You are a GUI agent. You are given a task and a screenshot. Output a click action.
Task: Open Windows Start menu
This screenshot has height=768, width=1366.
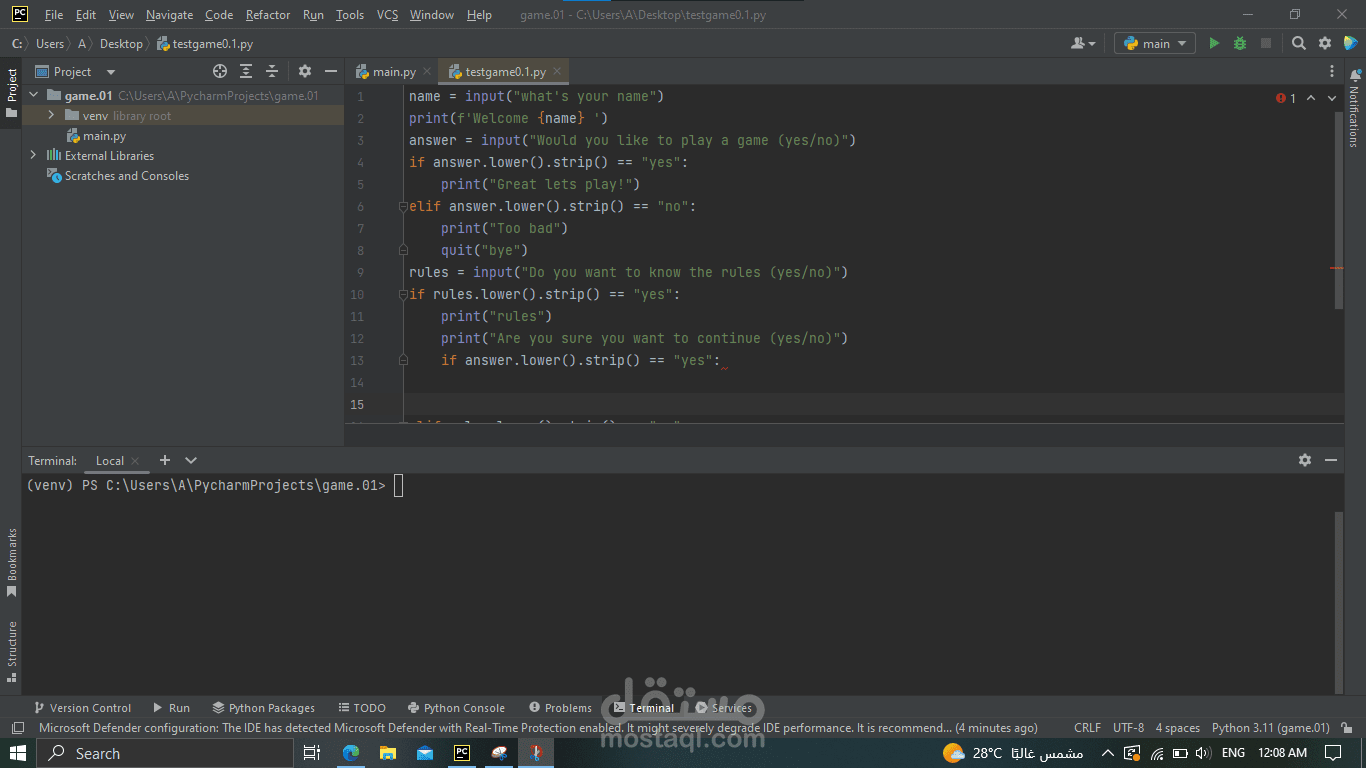pos(18,753)
